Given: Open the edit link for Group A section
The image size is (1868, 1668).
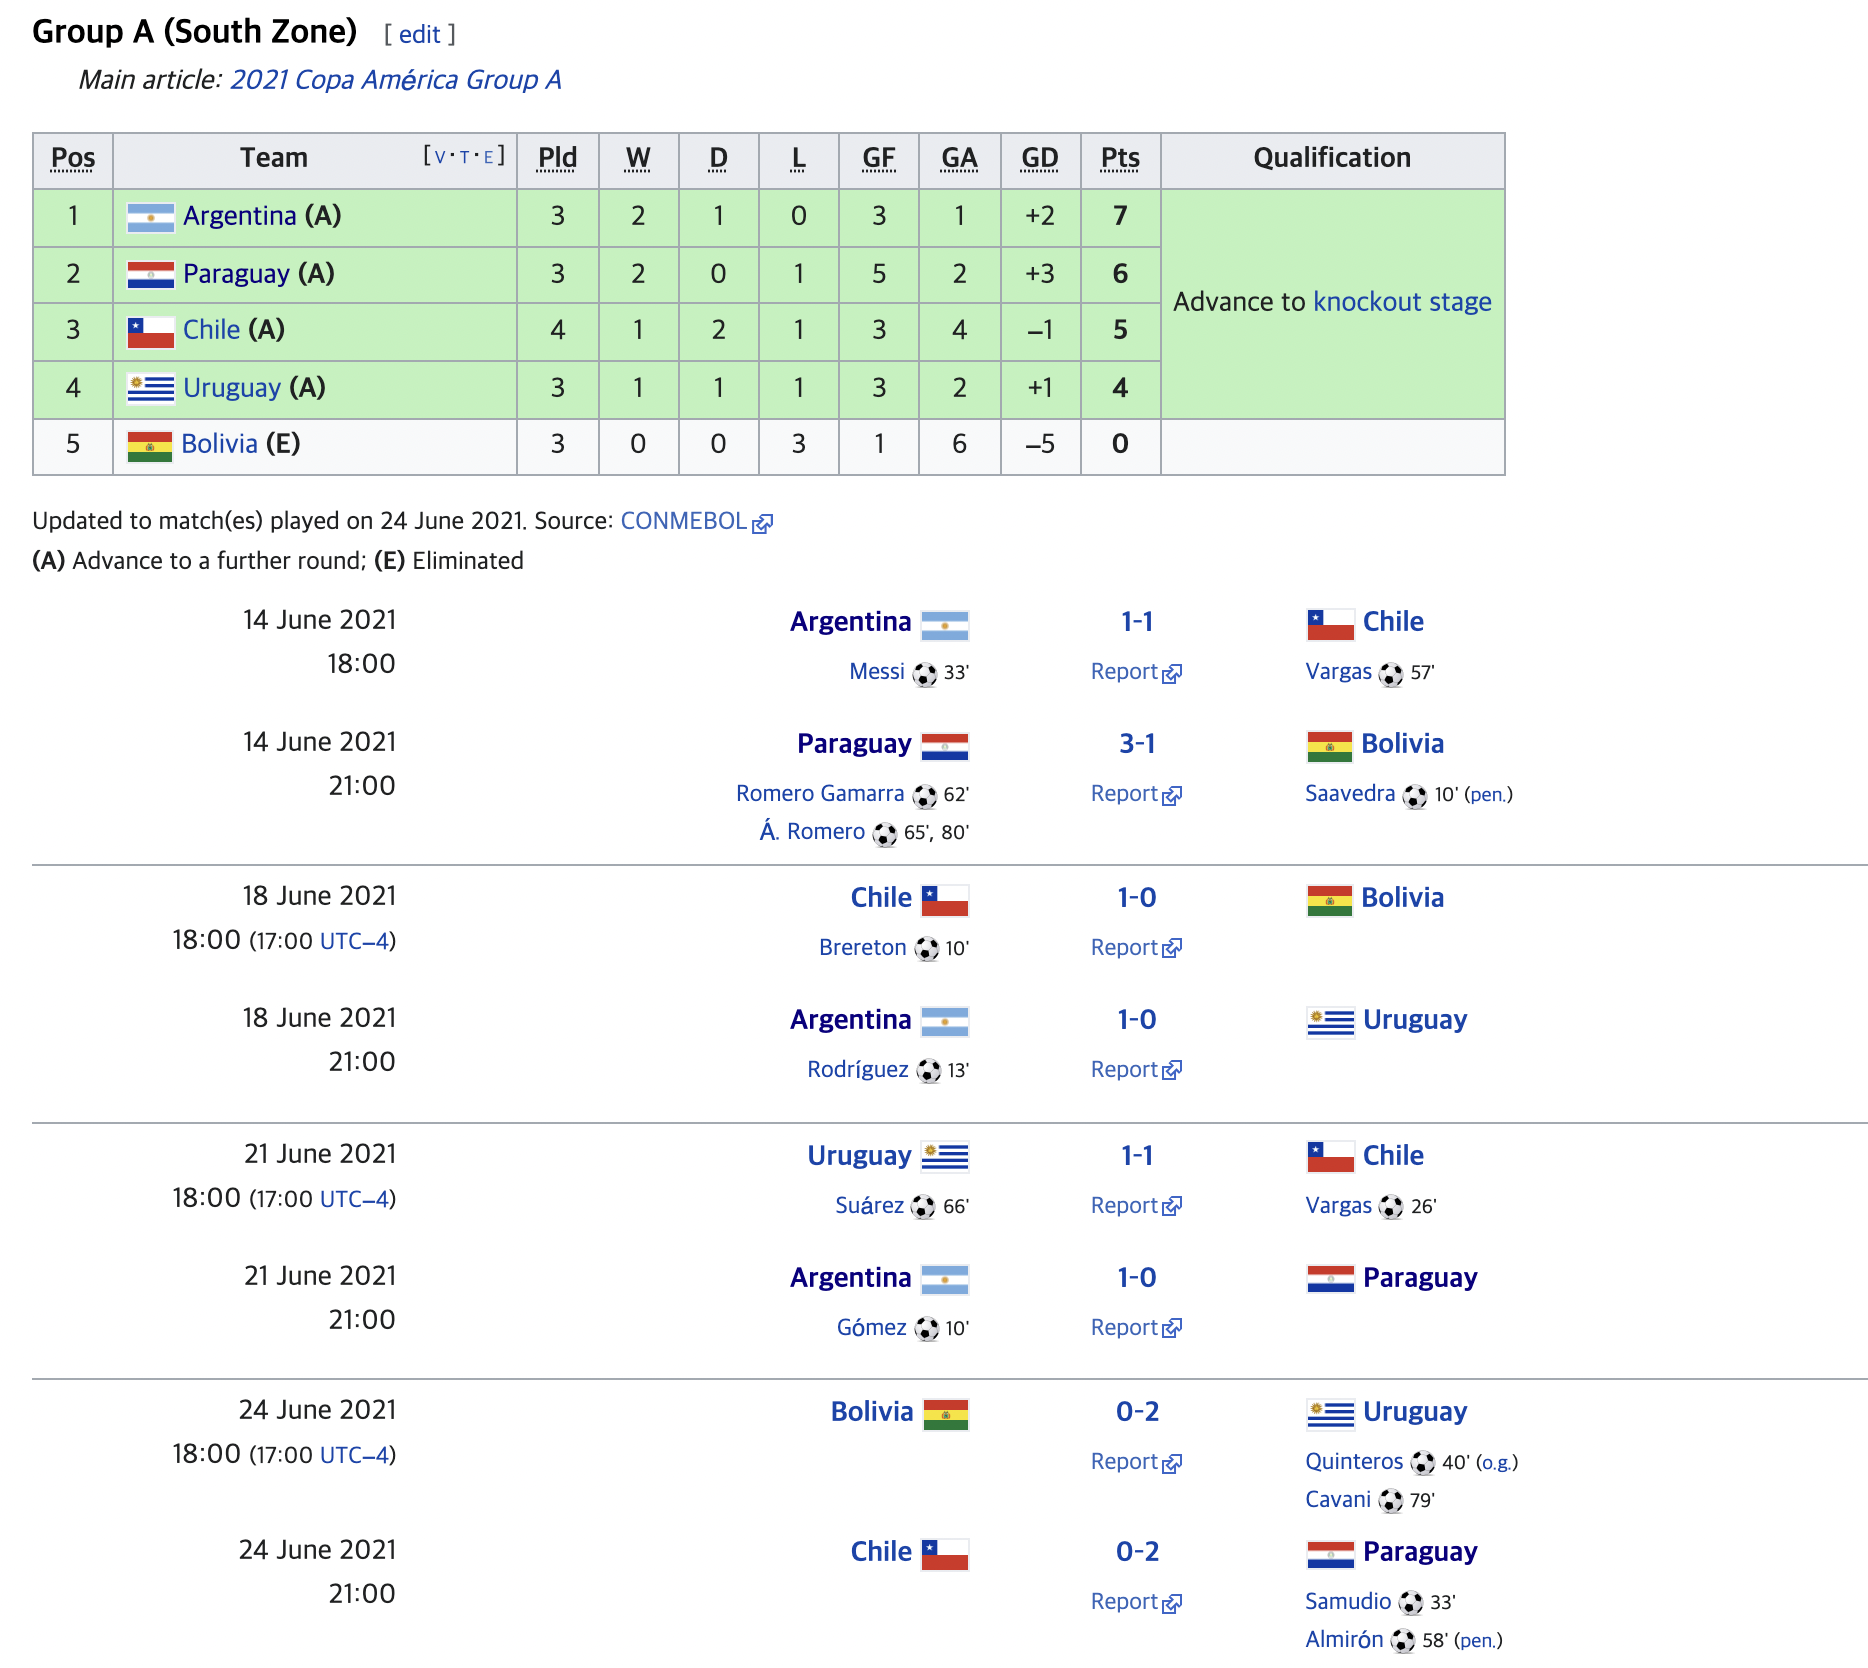Looking at the screenshot, I should [x=420, y=35].
